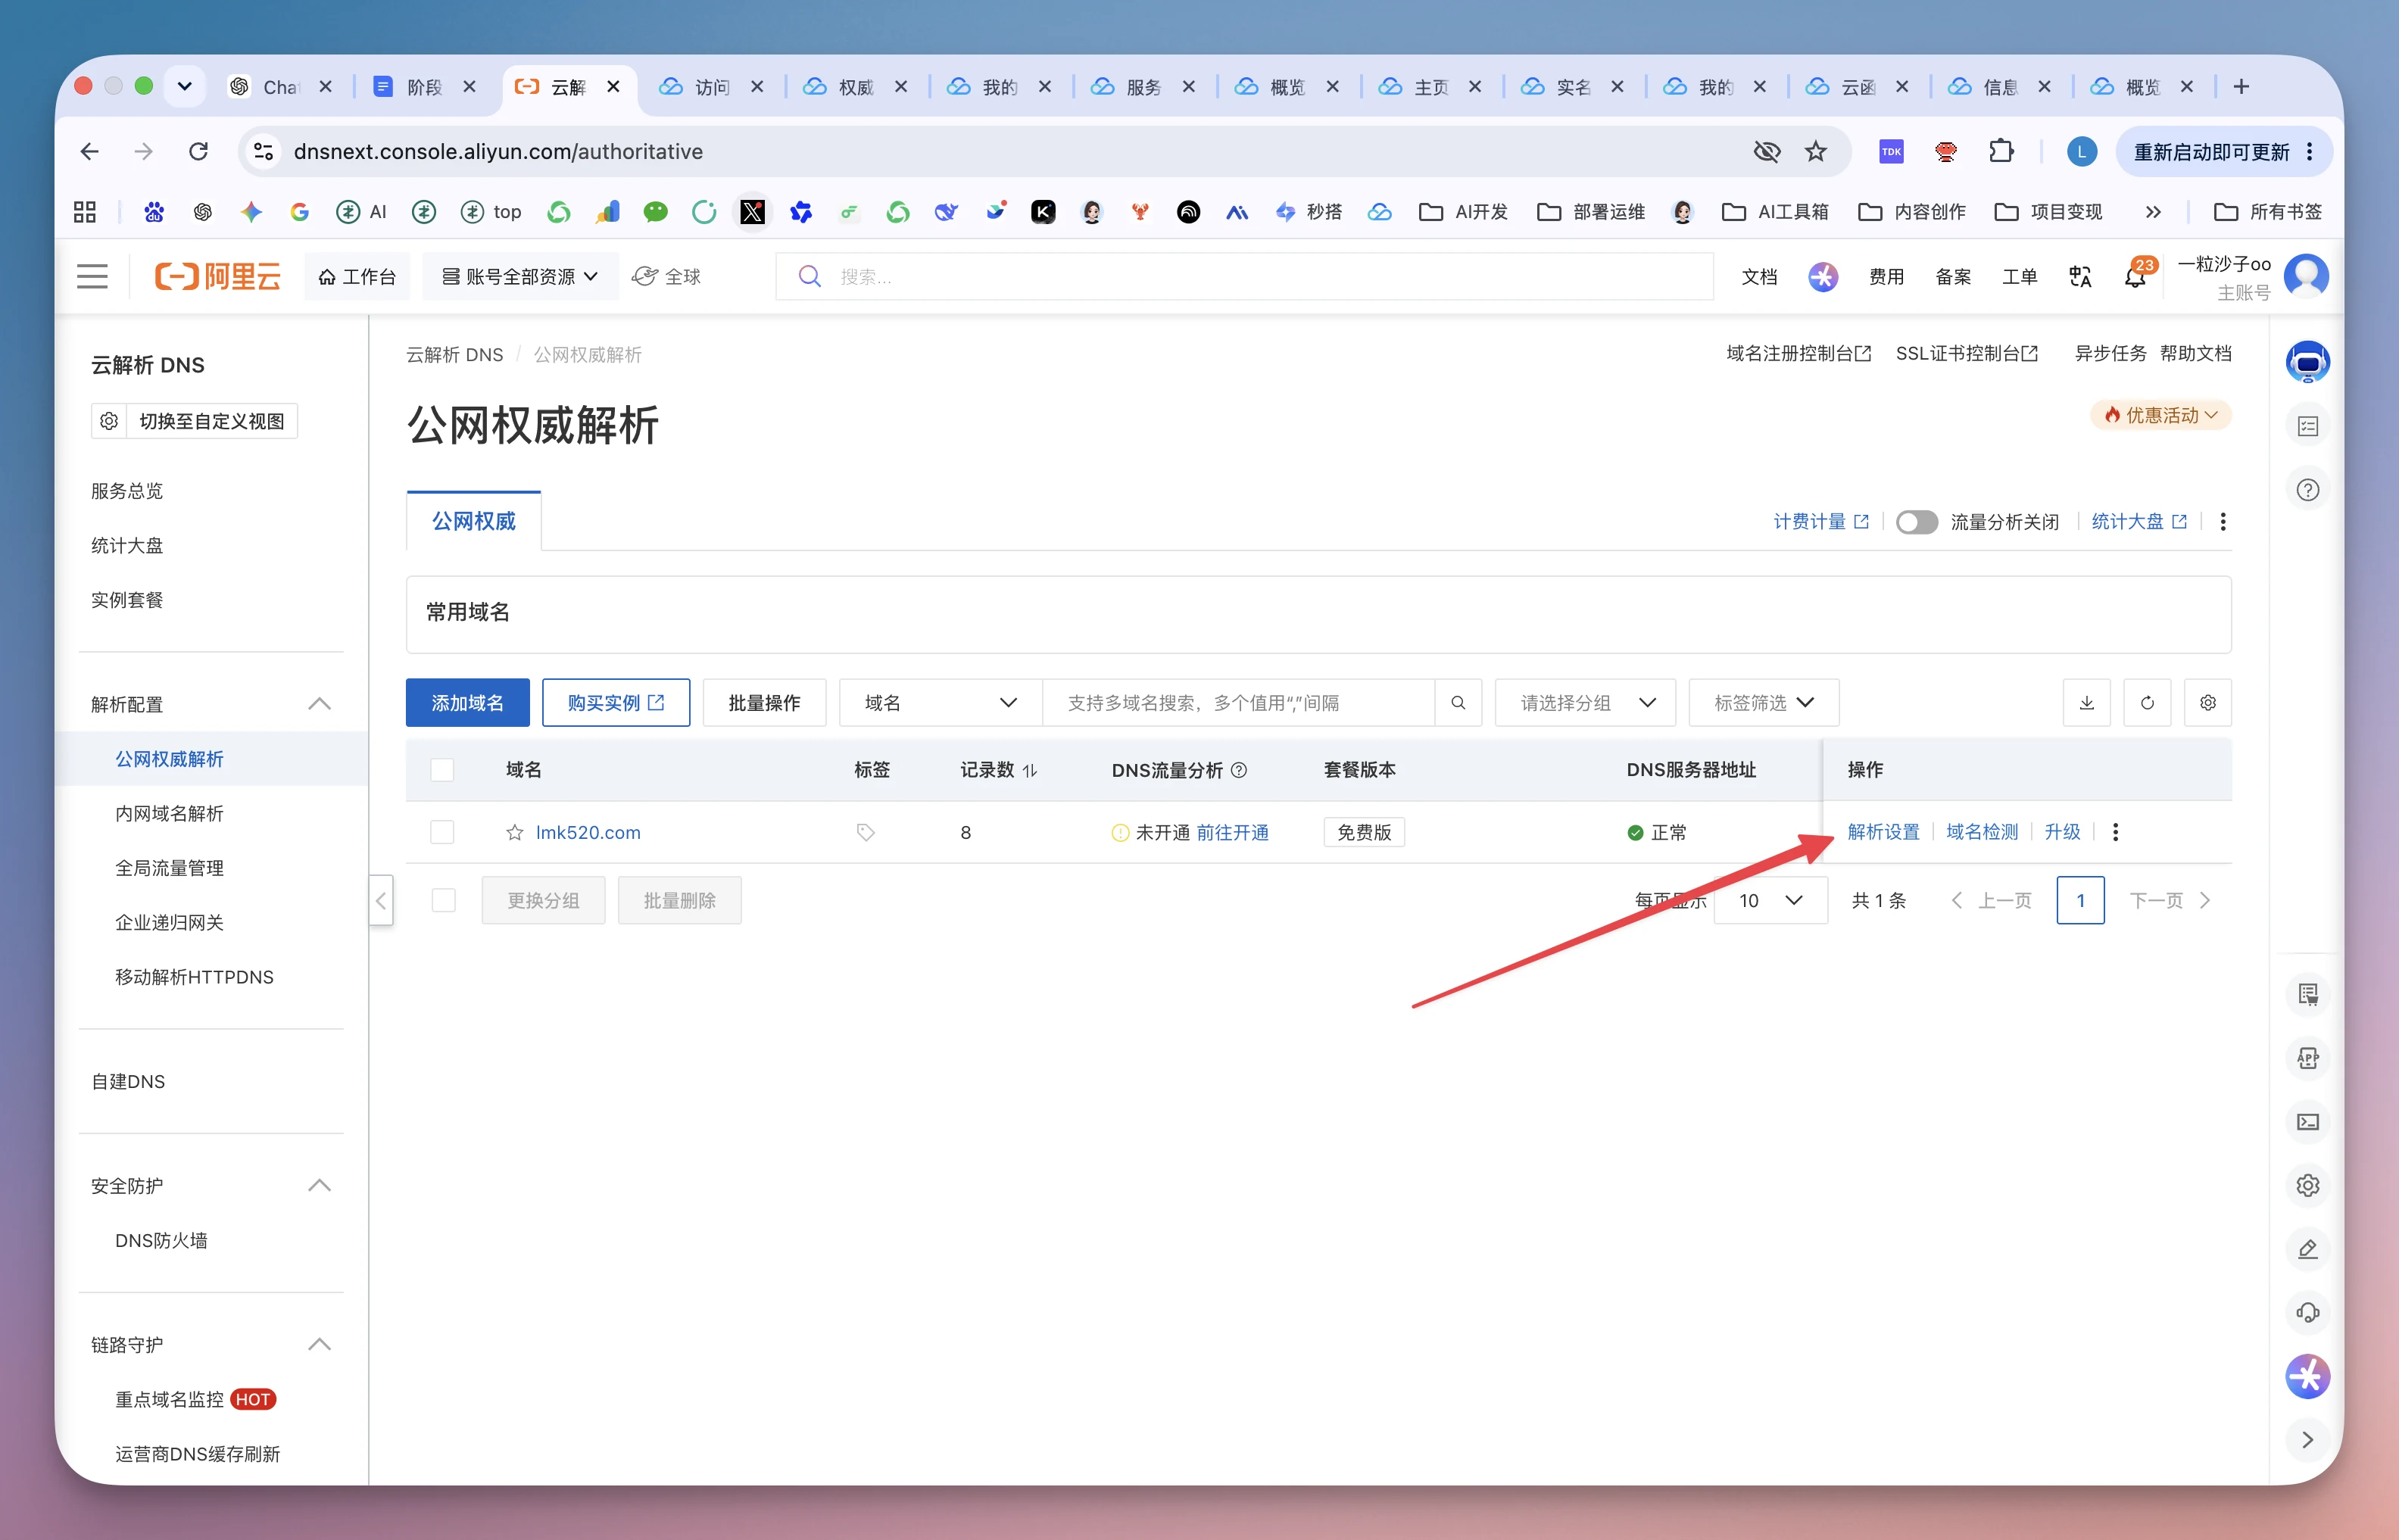Click the DNS流量分析 help question icon
This screenshot has width=2399, height=1540.
1239,770
